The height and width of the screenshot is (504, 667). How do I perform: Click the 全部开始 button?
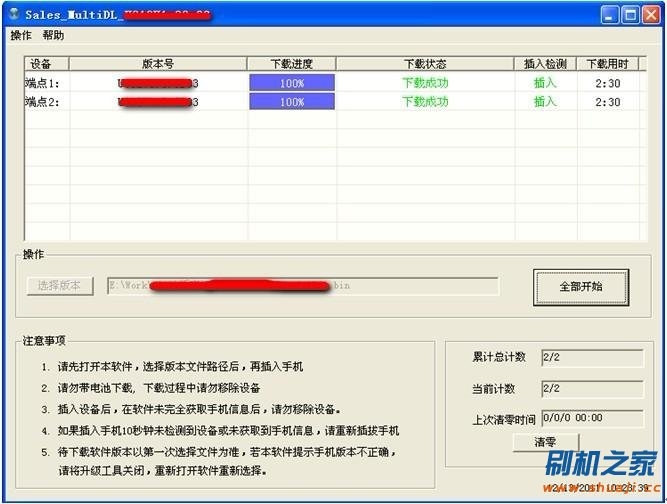coord(581,287)
